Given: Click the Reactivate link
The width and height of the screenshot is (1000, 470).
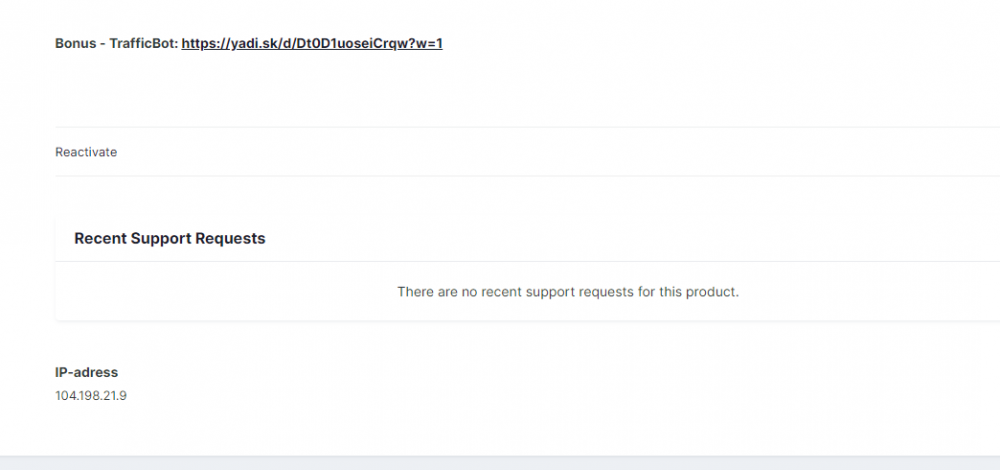Looking at the screenshot, I should pyautogui.click(x=86, y=152).
